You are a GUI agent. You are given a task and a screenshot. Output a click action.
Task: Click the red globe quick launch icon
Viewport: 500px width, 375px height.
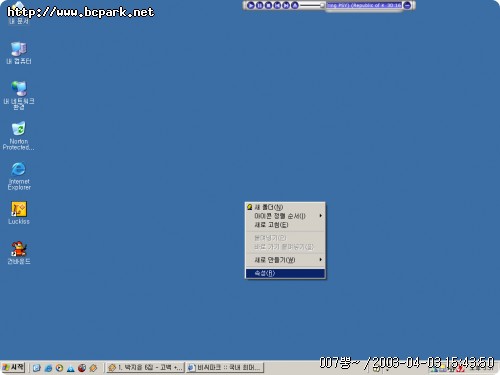(82, 368)
